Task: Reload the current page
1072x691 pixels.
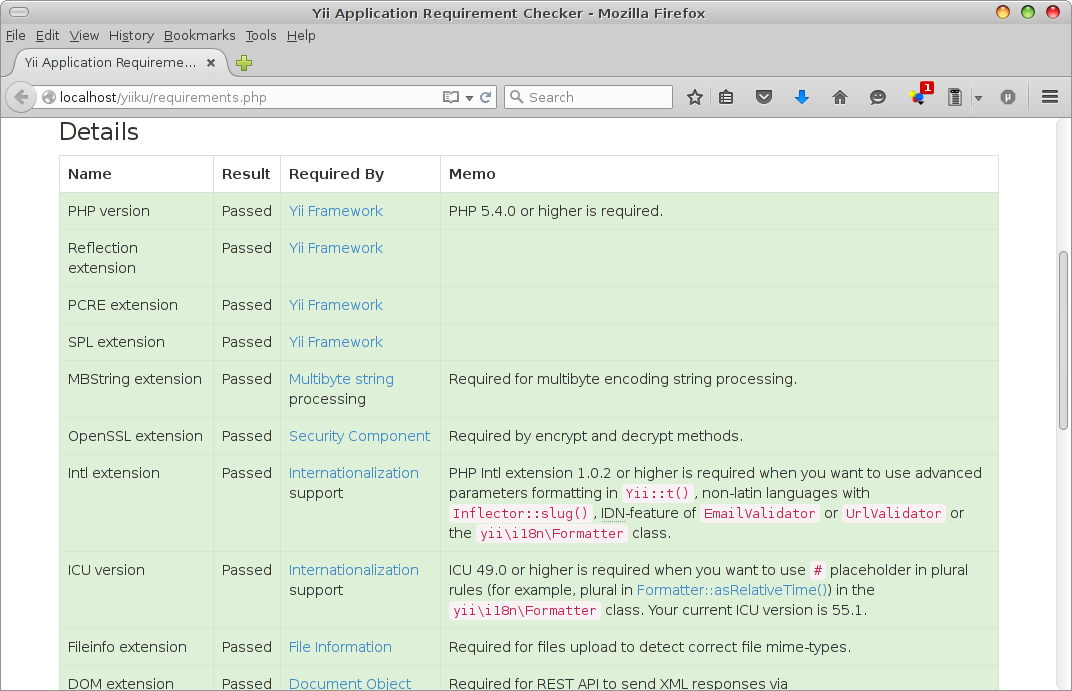Action: 485,97
